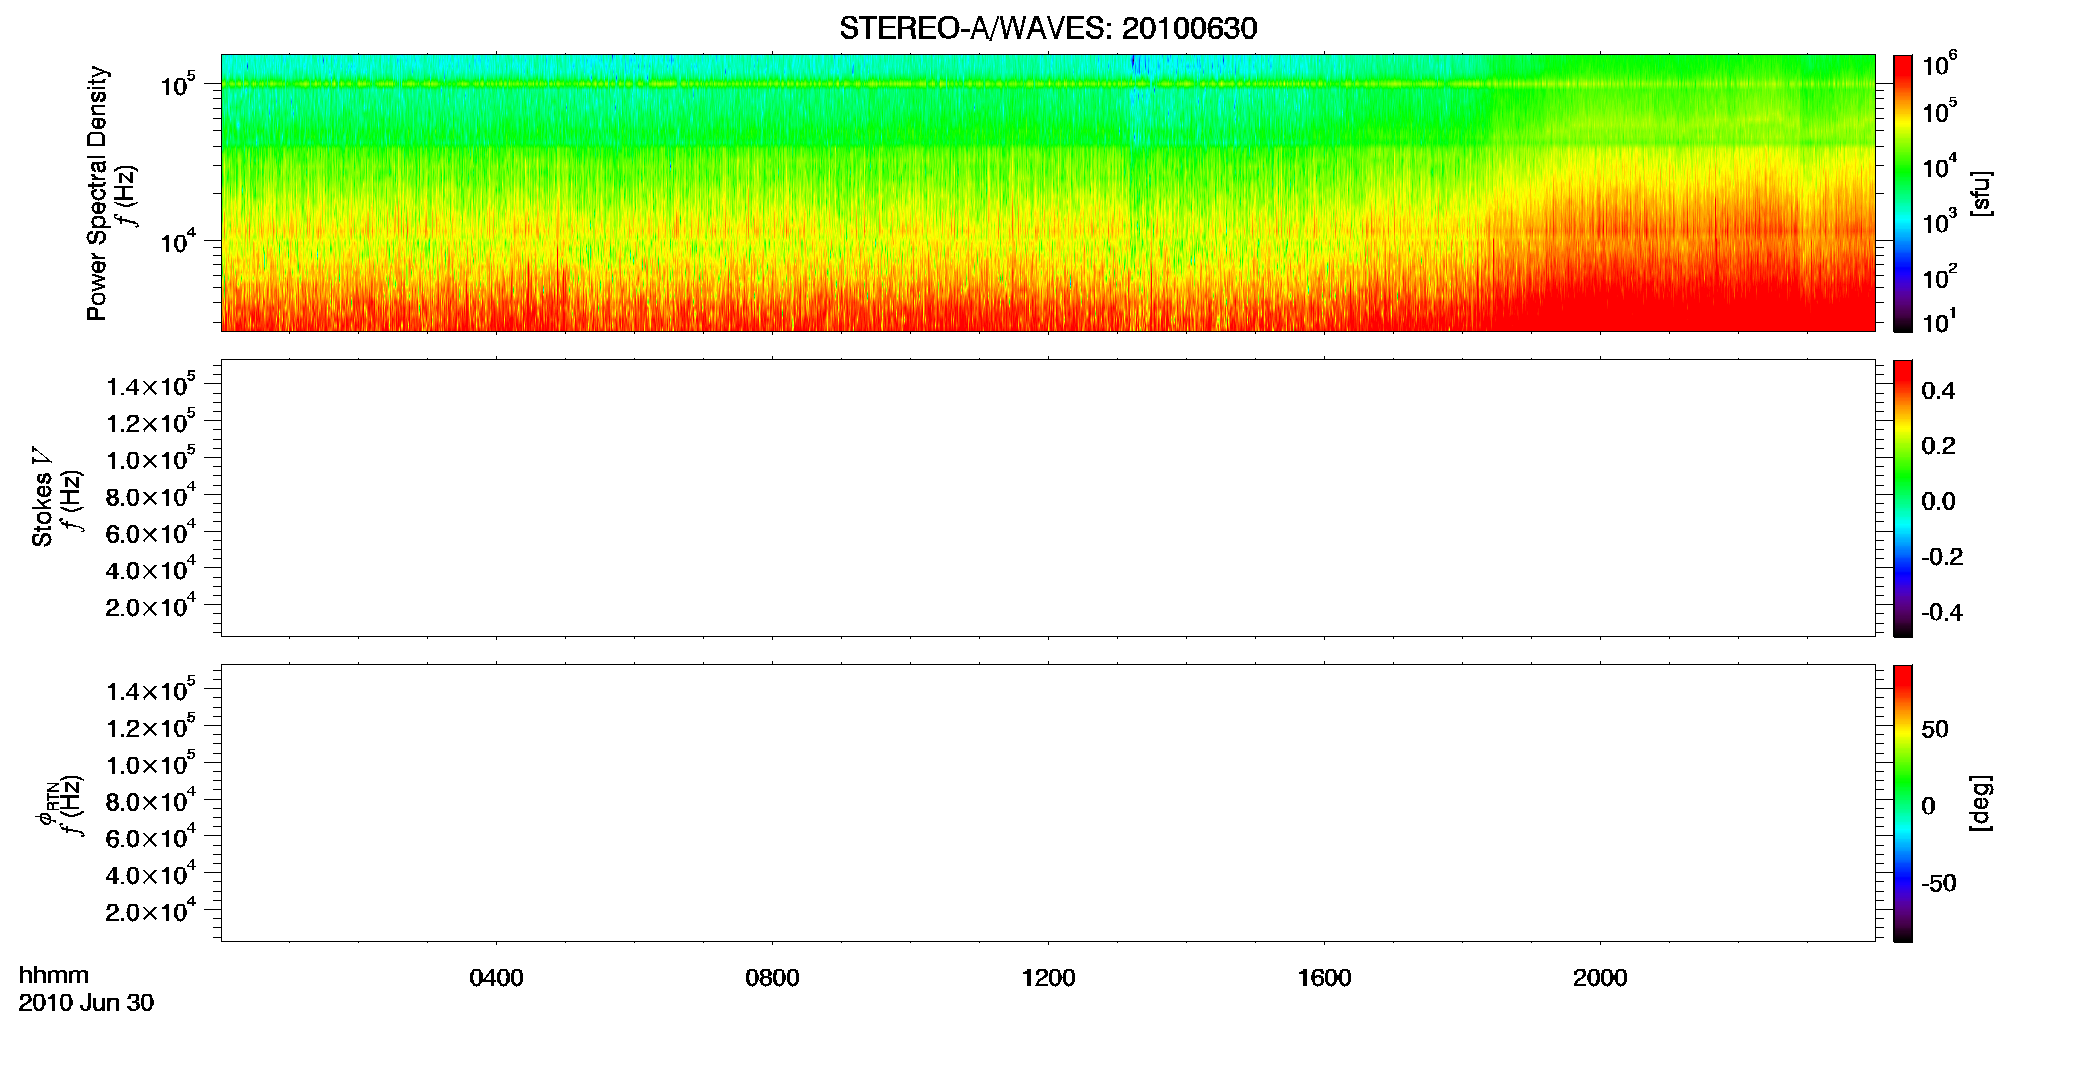Click the empty Stokes V plot panel
Image resolution: width=2096 pixels, height=1080 pixels.
[1048, 498]
